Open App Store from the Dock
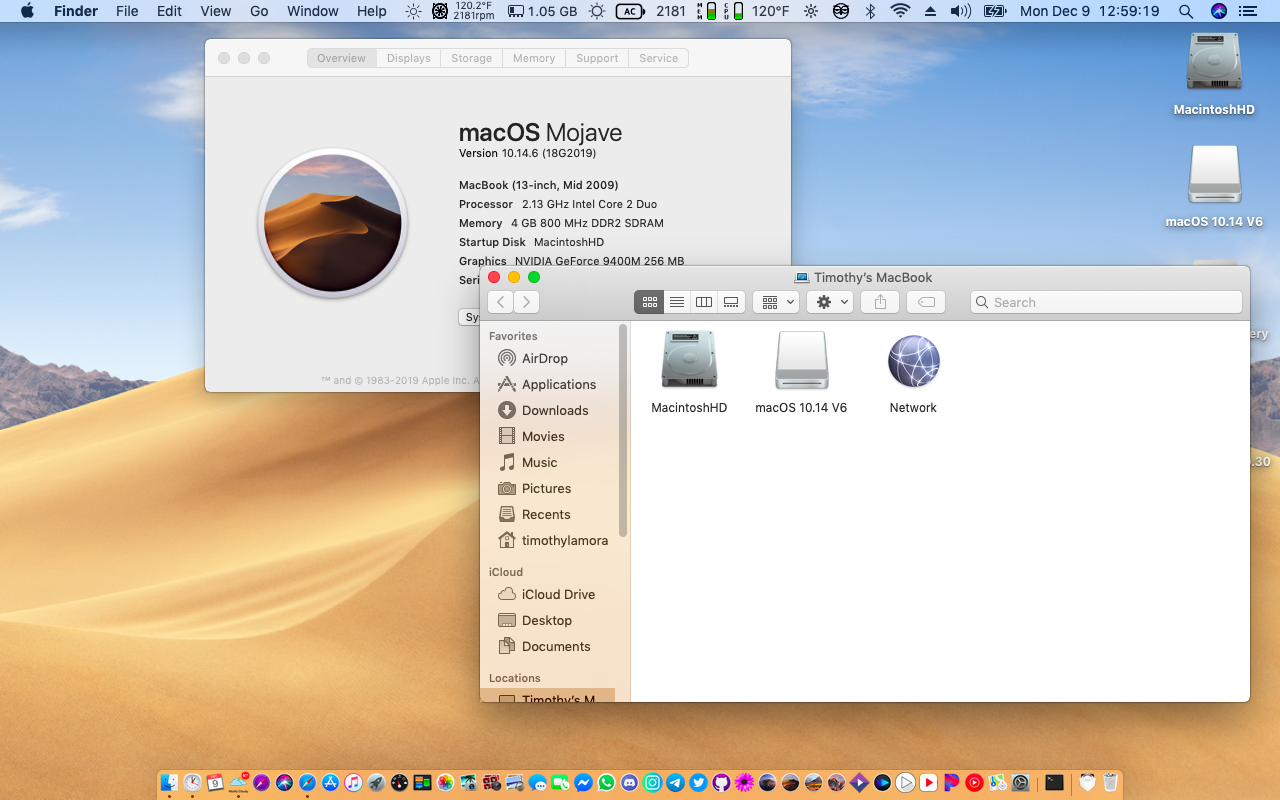This screenshot has height=800, width=1280. (329, 783)
